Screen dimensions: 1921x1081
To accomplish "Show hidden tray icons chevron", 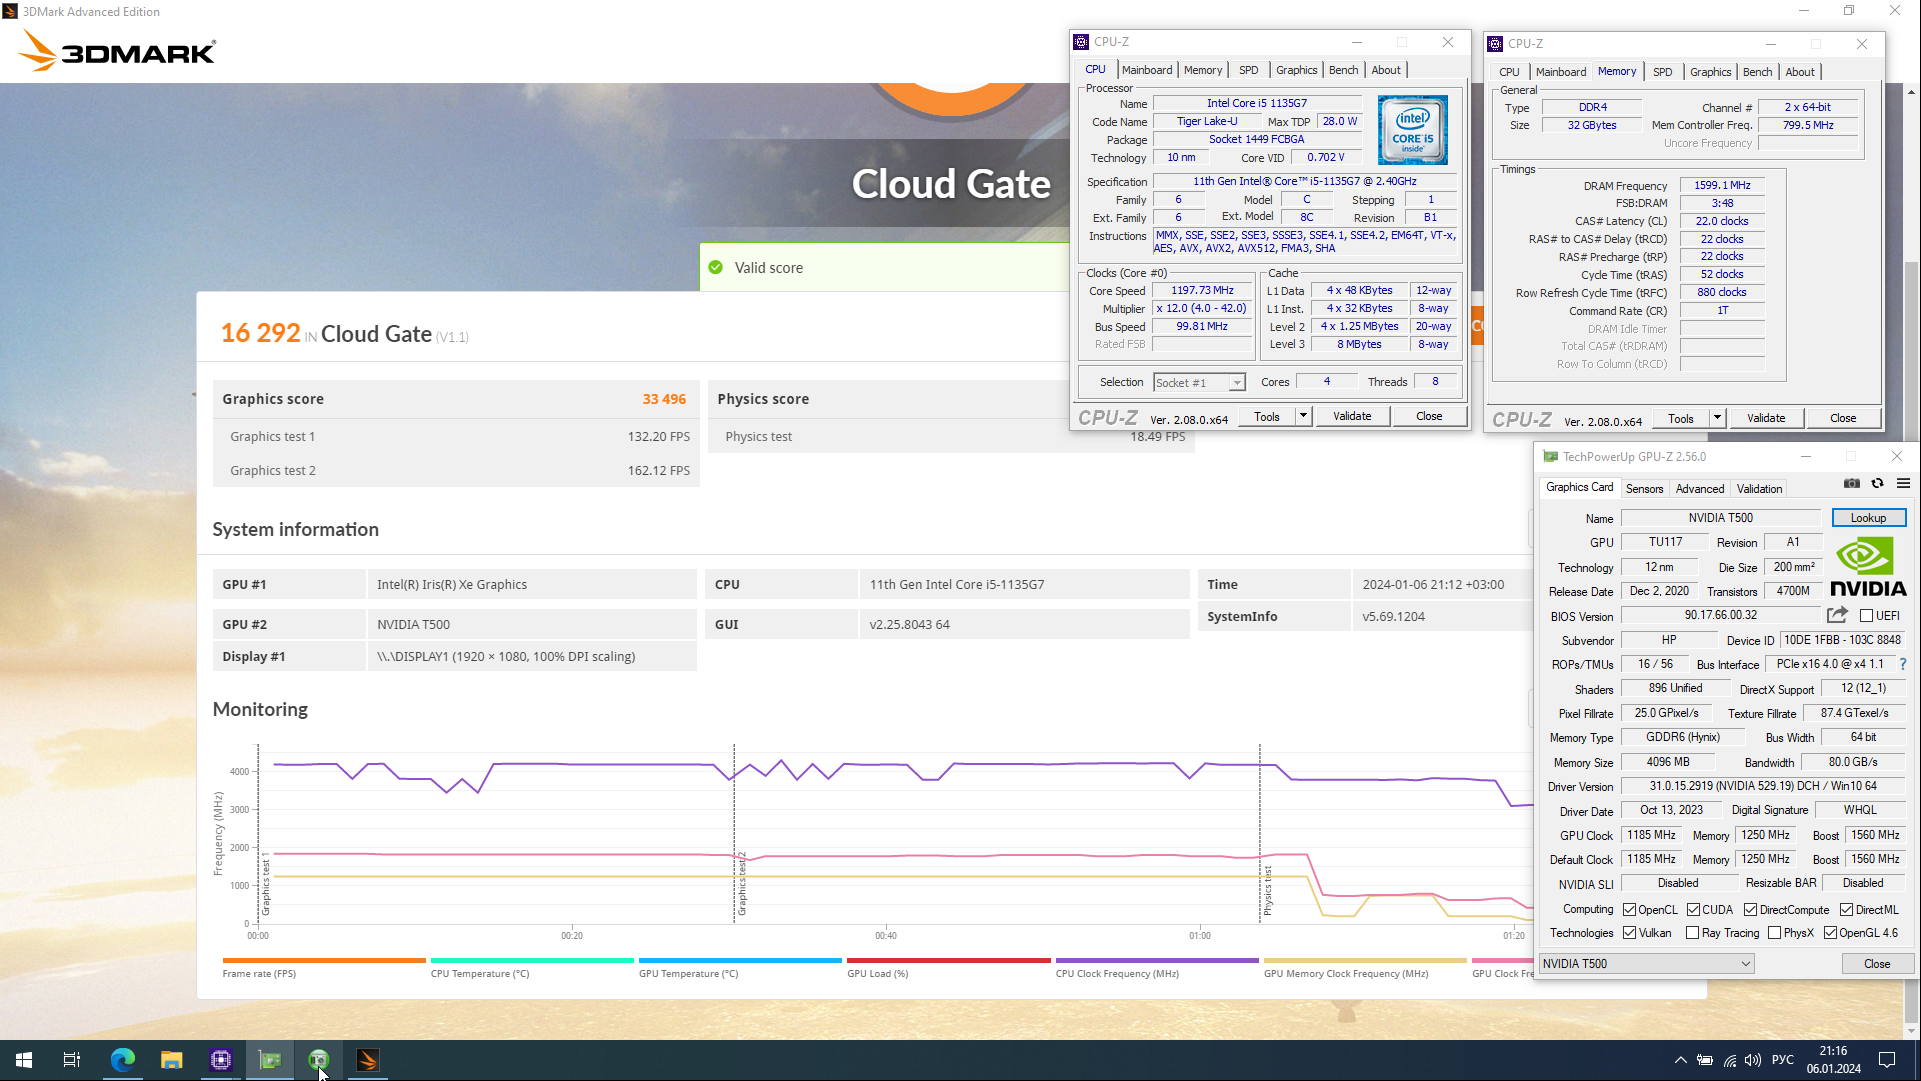I will click(1680, 1060).
